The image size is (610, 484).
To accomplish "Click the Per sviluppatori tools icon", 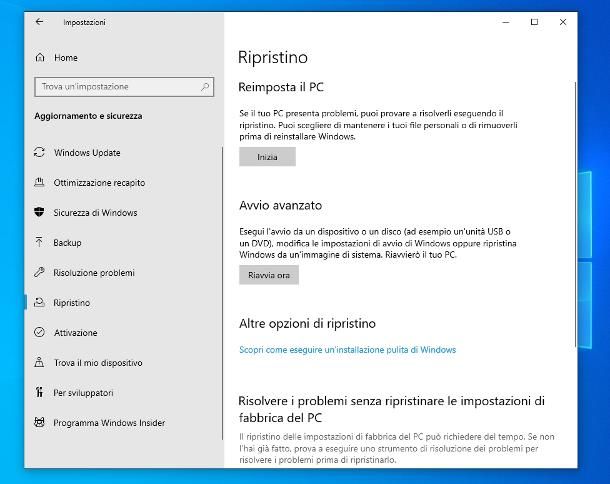I will click(39, 392).
